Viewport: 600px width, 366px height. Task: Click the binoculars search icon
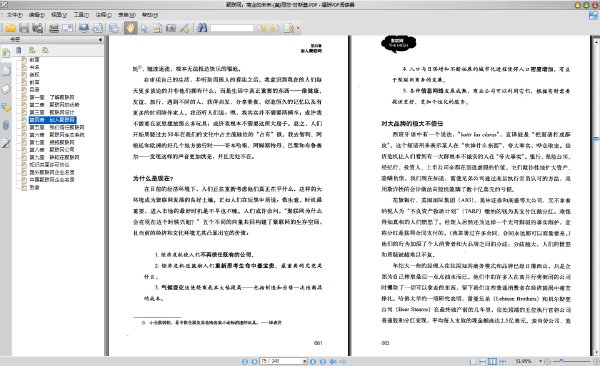(x=202, y=28)
